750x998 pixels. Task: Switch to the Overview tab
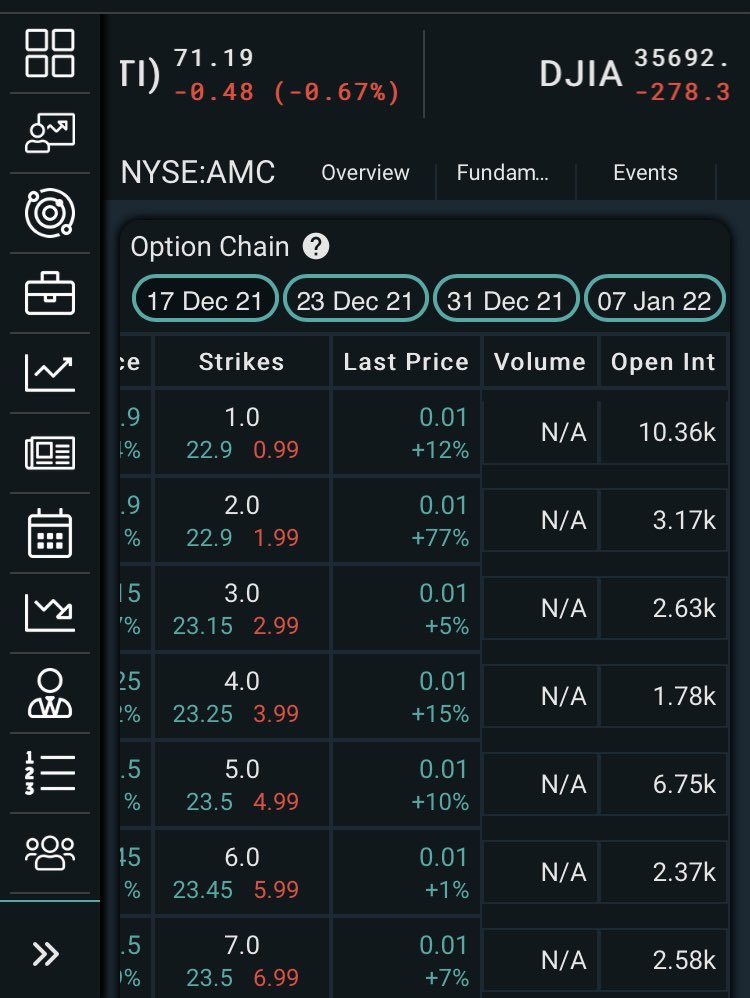pyautogui.click(x=365, y=172)
